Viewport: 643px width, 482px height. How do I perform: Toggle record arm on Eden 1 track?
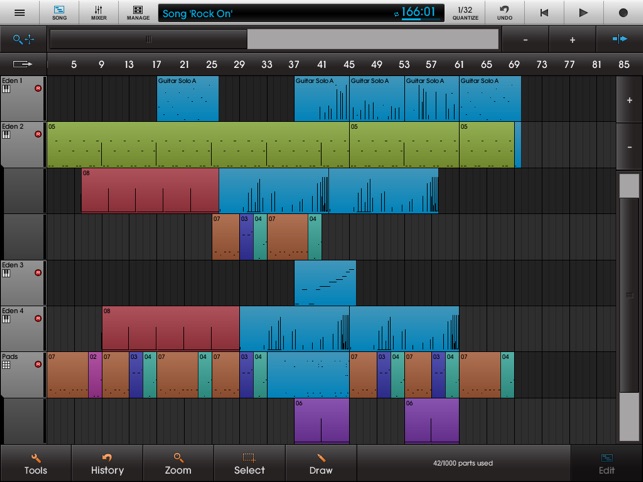pos(38,89)
